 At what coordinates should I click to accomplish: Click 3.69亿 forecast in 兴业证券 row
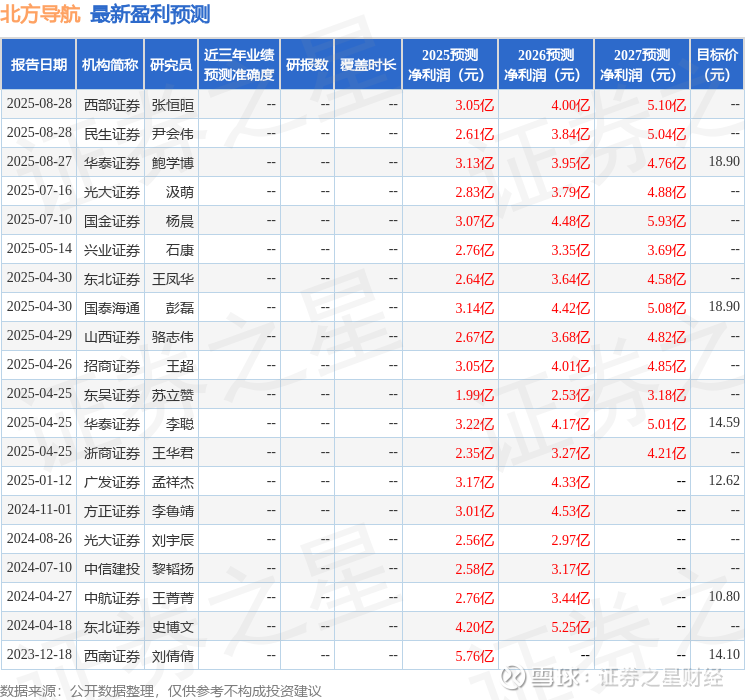click(667, 250)
